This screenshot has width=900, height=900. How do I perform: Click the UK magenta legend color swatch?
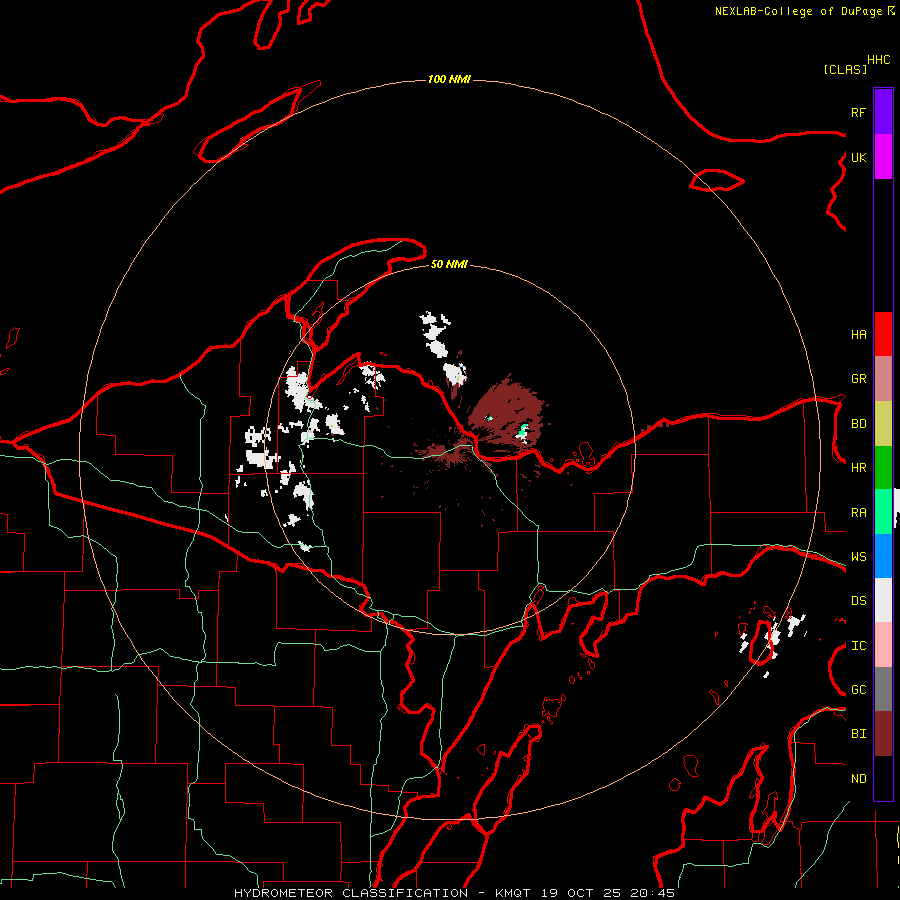click(x=883, y=157)
